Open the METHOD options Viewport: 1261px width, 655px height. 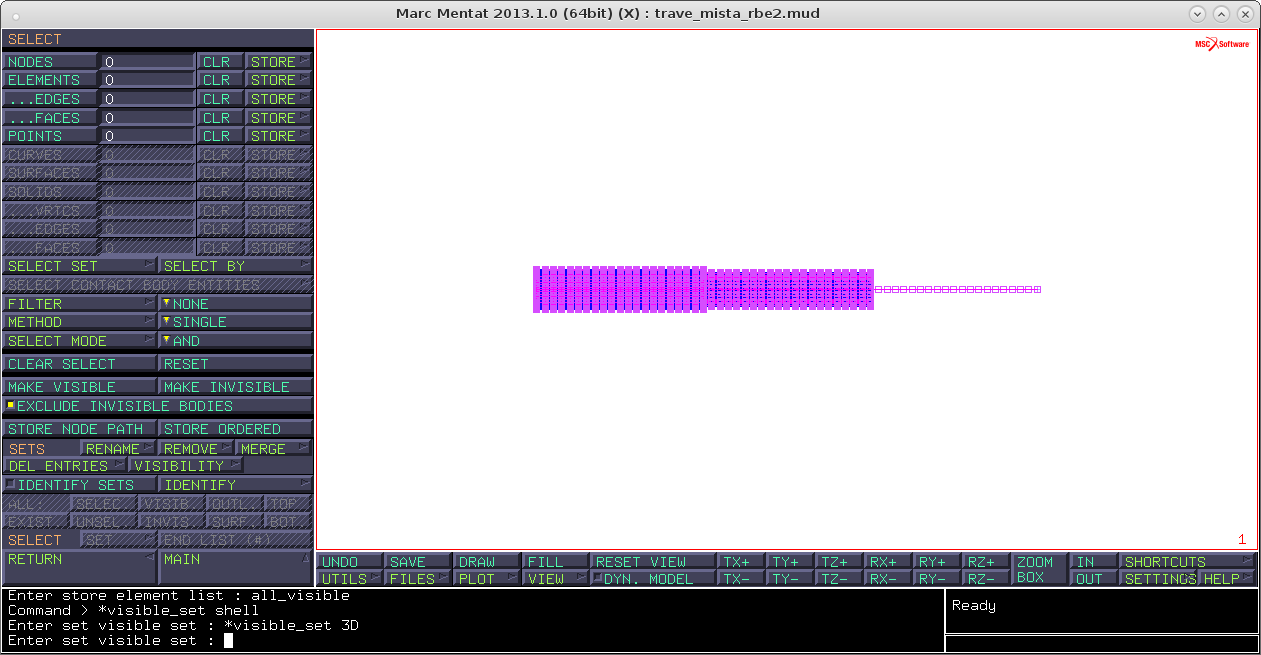point(80,322)
